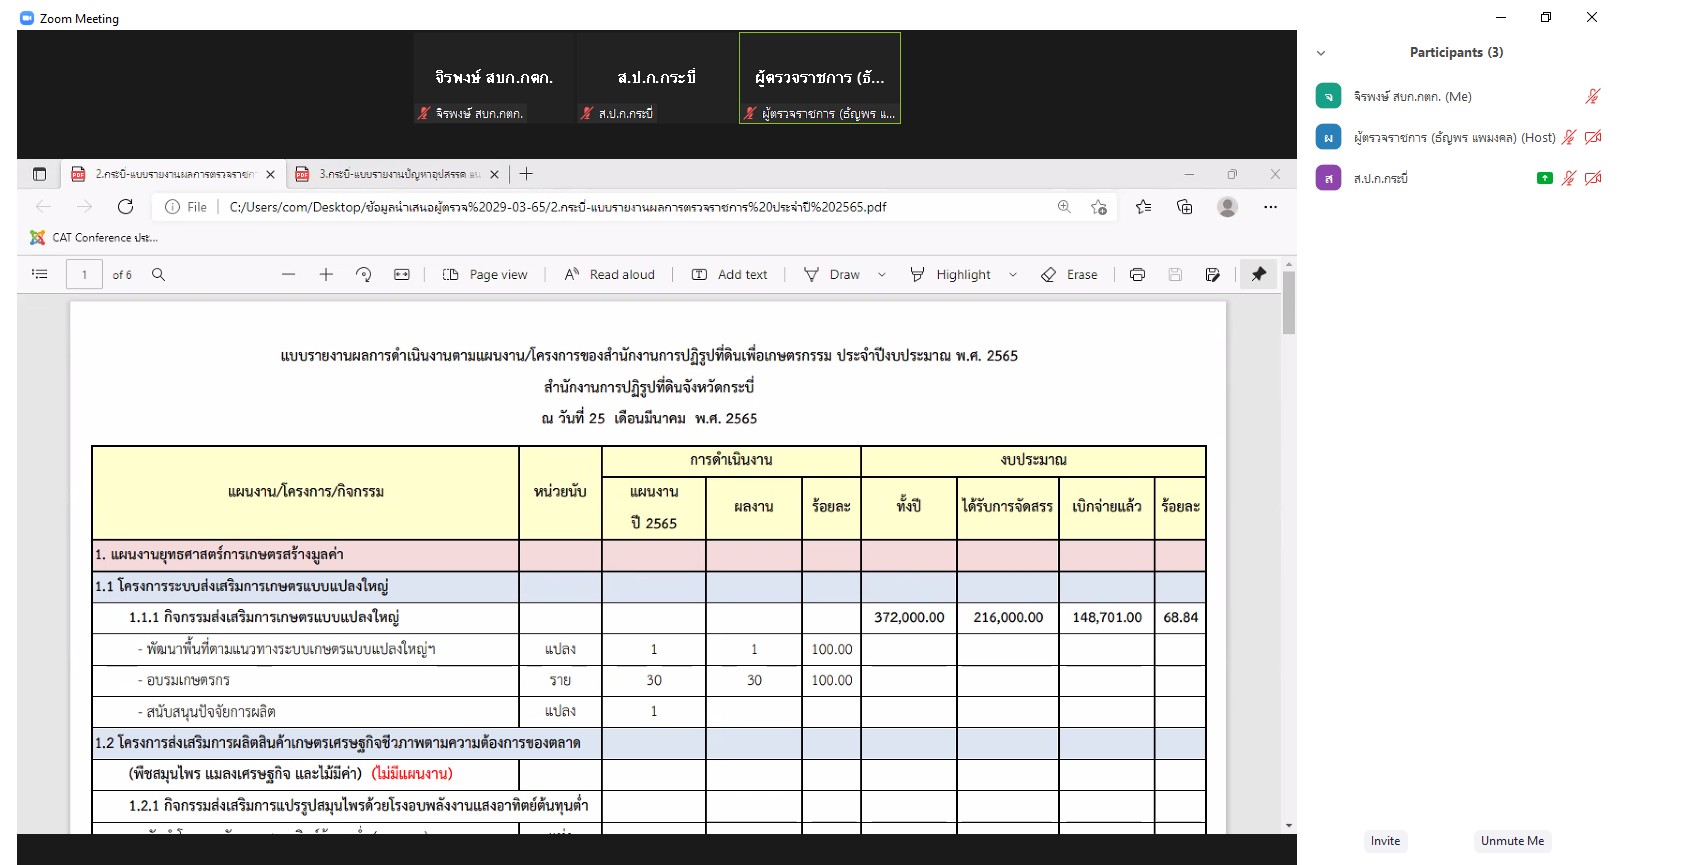Toggle fit to width view
The image size is (1689, 865).
[x=402, y=274]
